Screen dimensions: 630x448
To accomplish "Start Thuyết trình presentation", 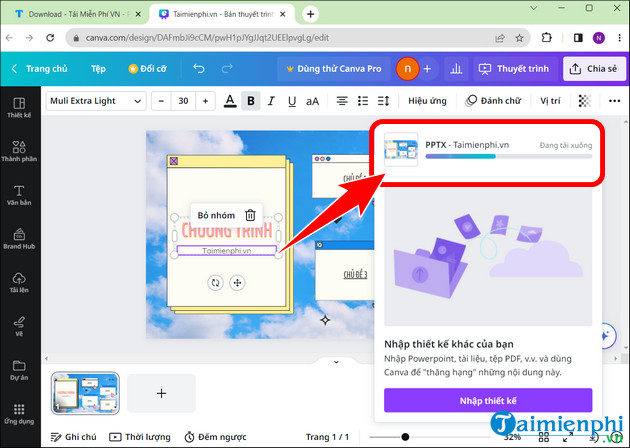I will click(514, 69).
